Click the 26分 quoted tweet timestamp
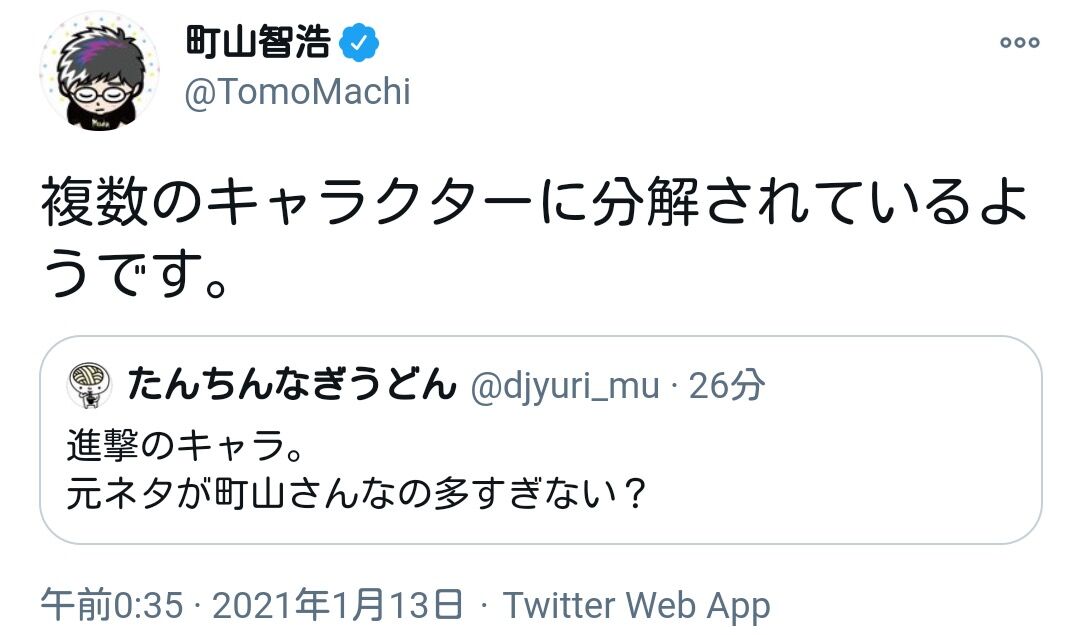Screen dimensions: 1080x635 (x=727, y=386)
